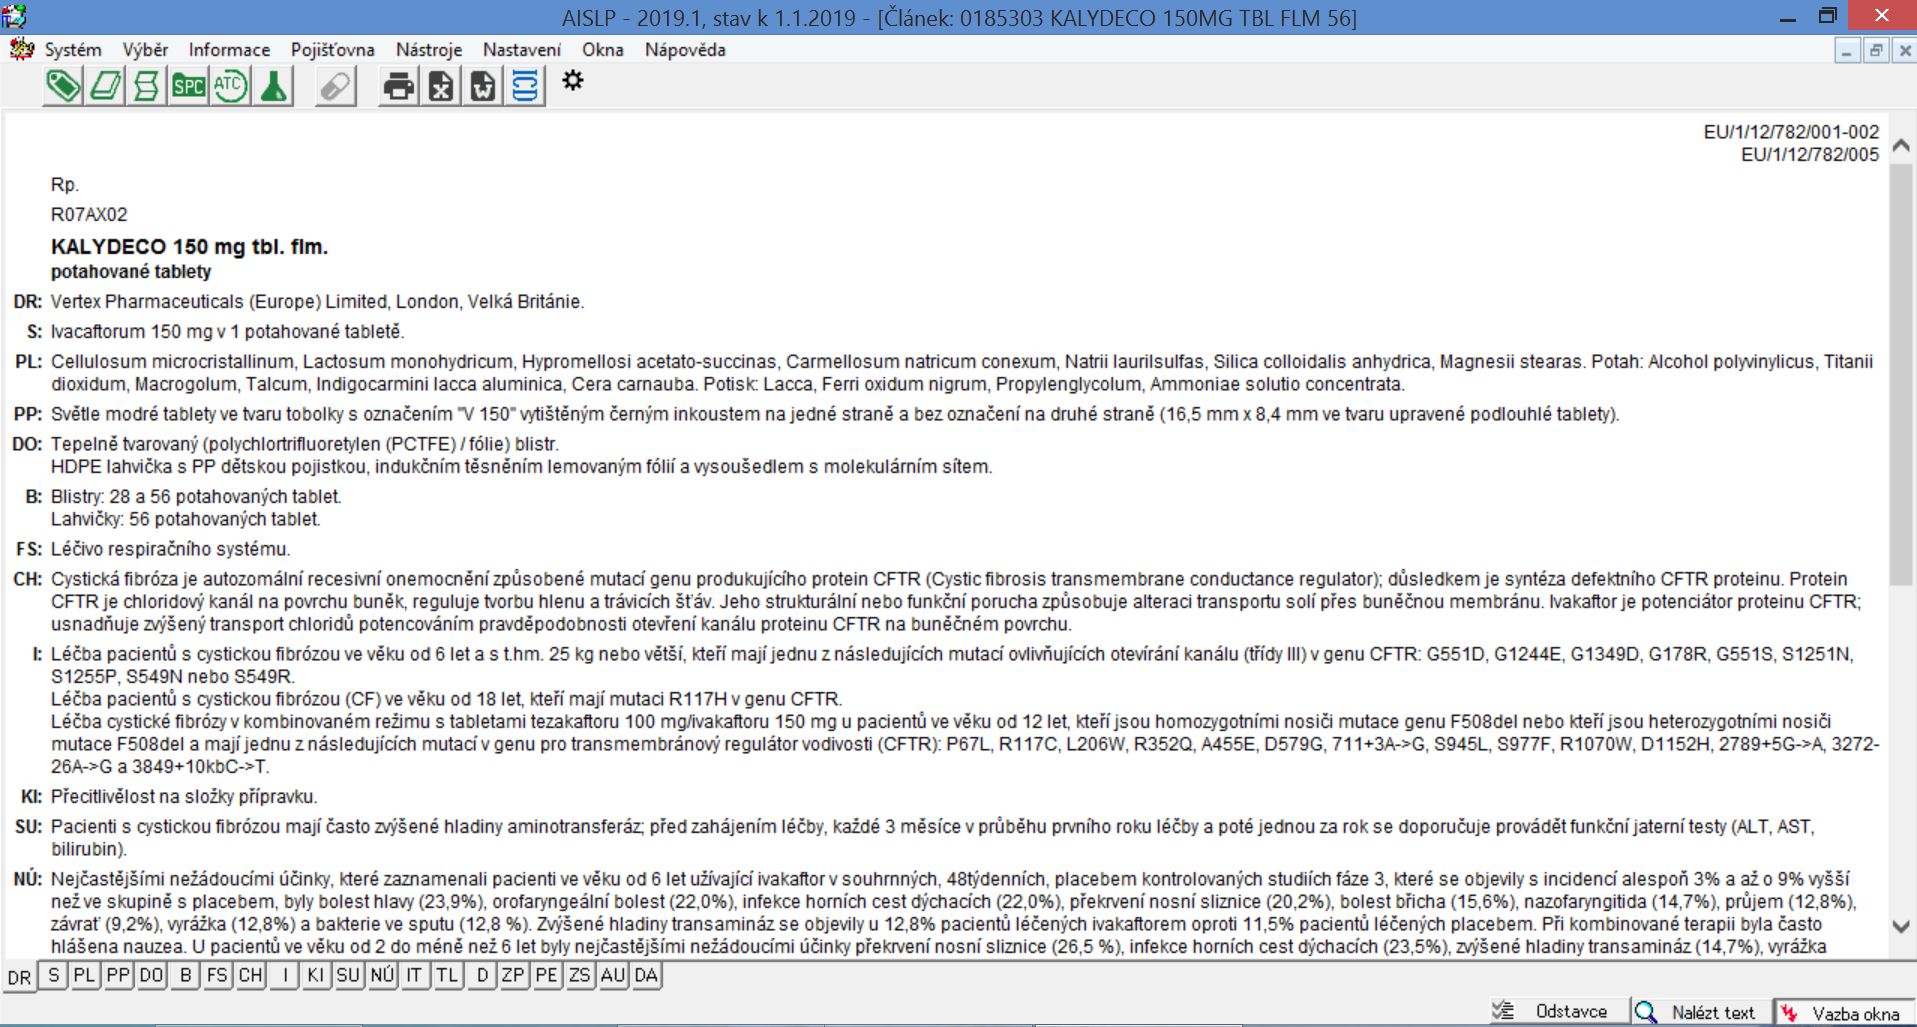
Task: Switch to the FS tab
Action: coord(217,975)
